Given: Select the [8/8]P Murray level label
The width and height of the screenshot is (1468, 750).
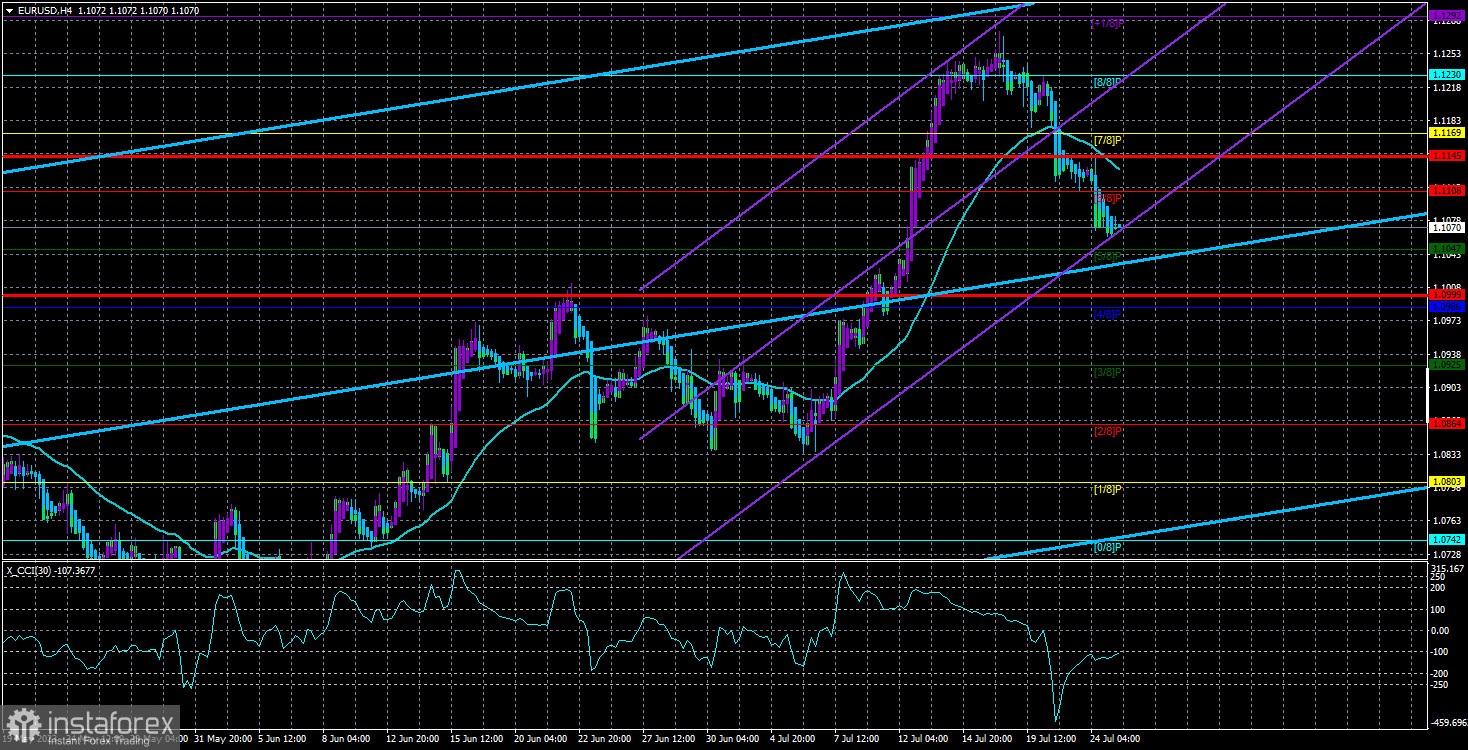Looking at the screenshot, I should pos(1106,82).
